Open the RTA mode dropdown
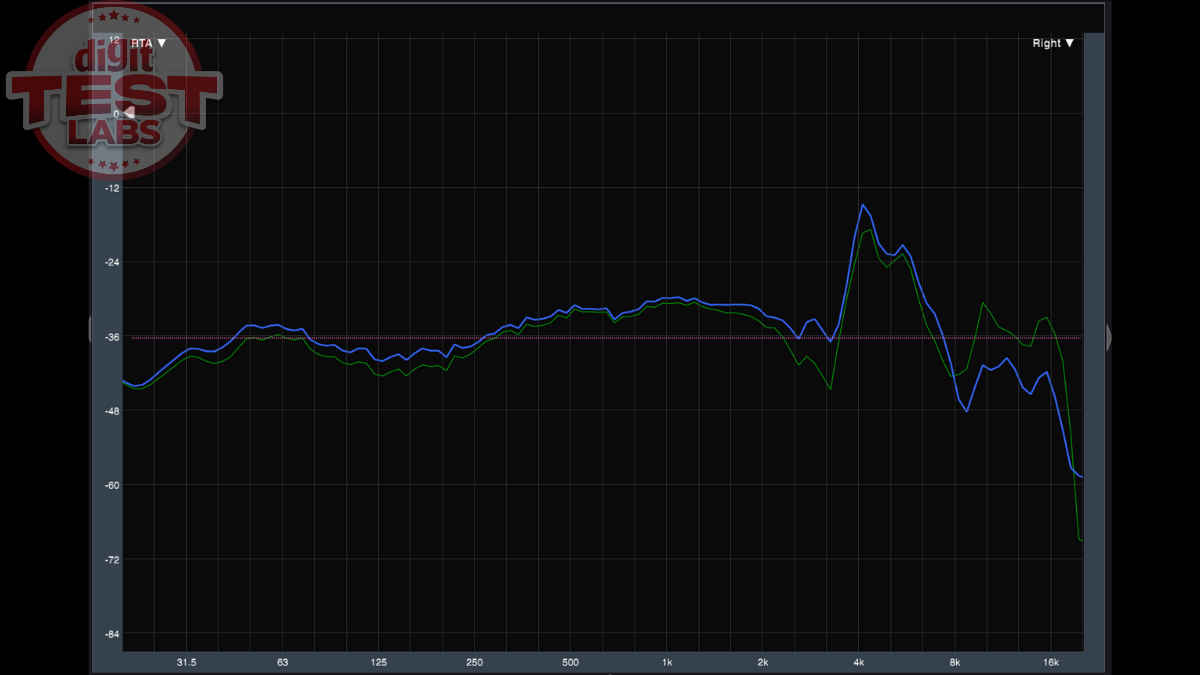The width and height of the screenshot is (1200, 675). [148, 43]
